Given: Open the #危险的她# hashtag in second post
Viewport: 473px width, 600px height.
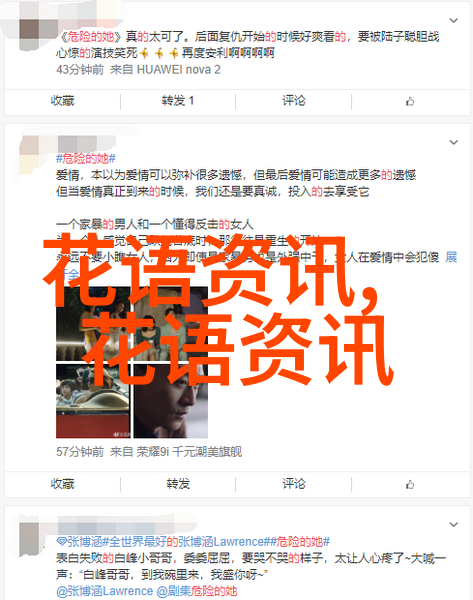Looking at the screenshot, I should 86,158.
